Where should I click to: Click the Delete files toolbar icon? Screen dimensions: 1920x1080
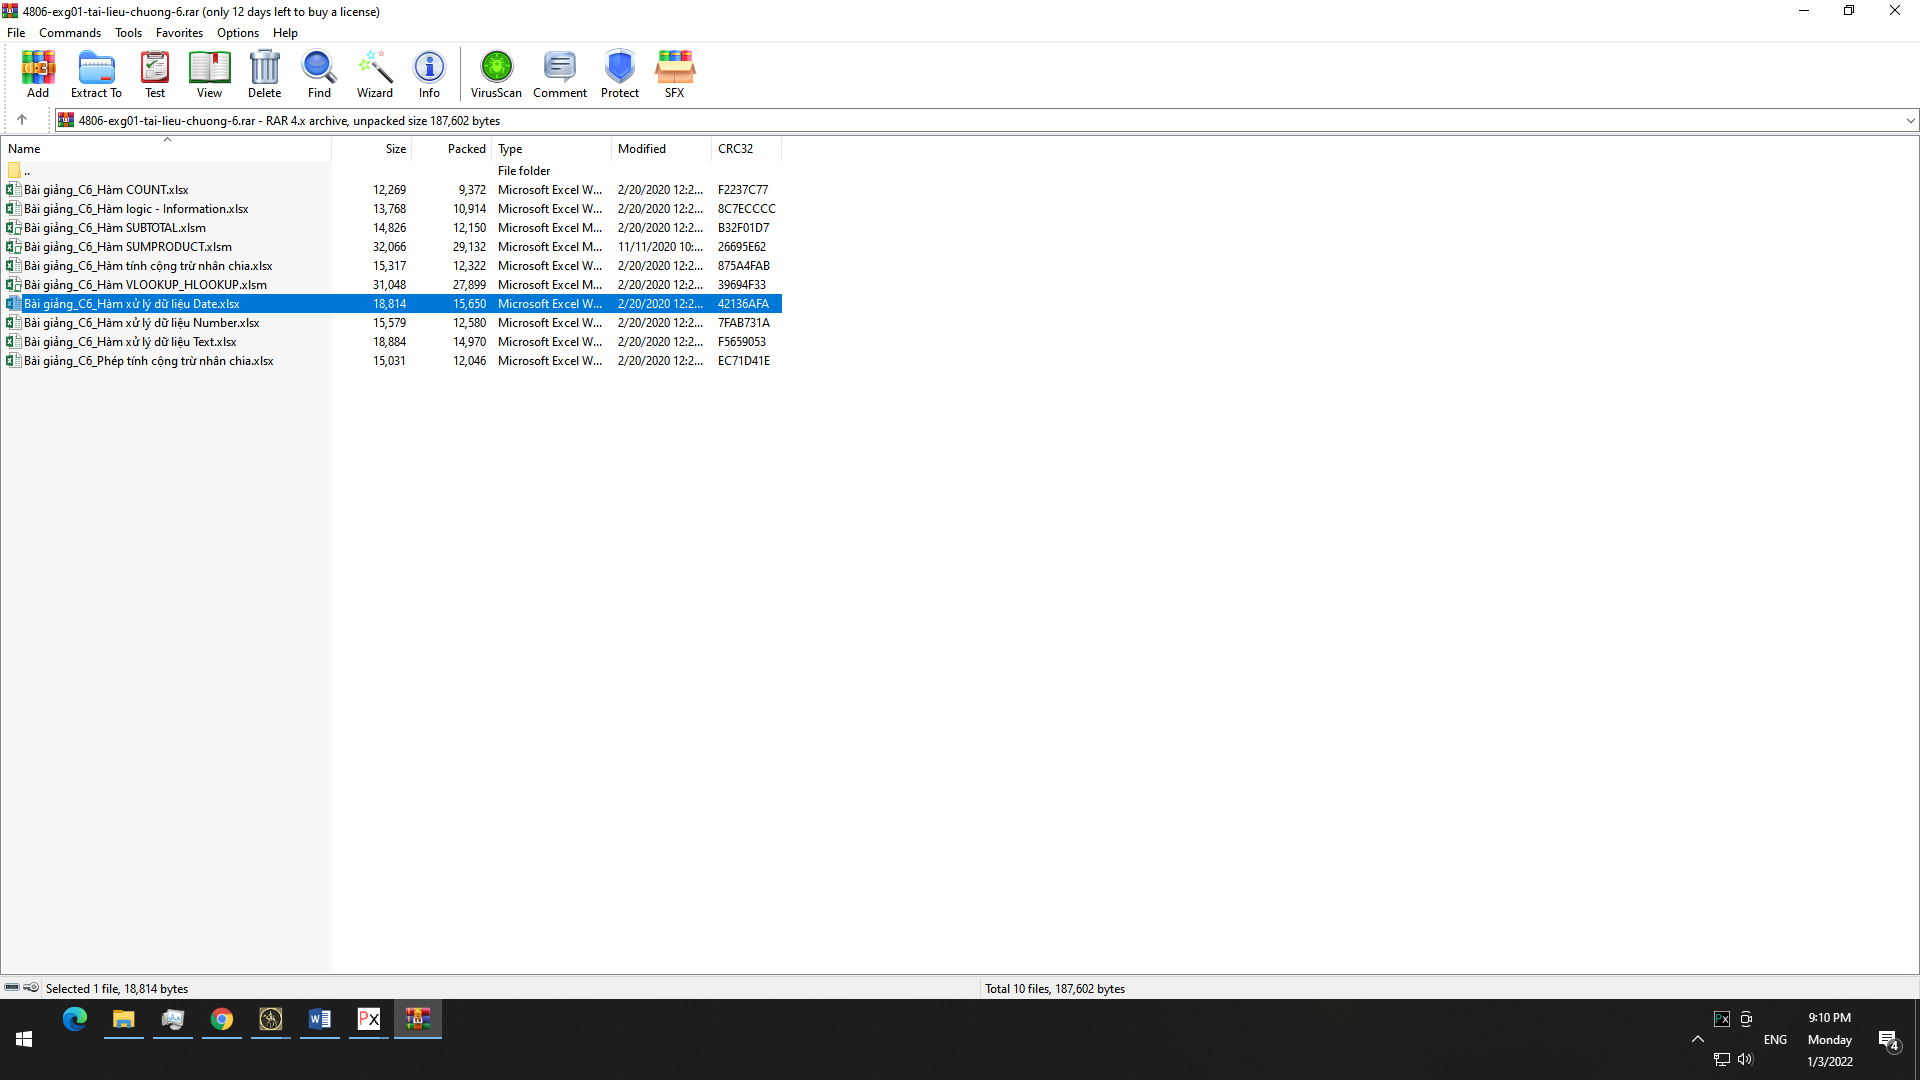(264, 74)
